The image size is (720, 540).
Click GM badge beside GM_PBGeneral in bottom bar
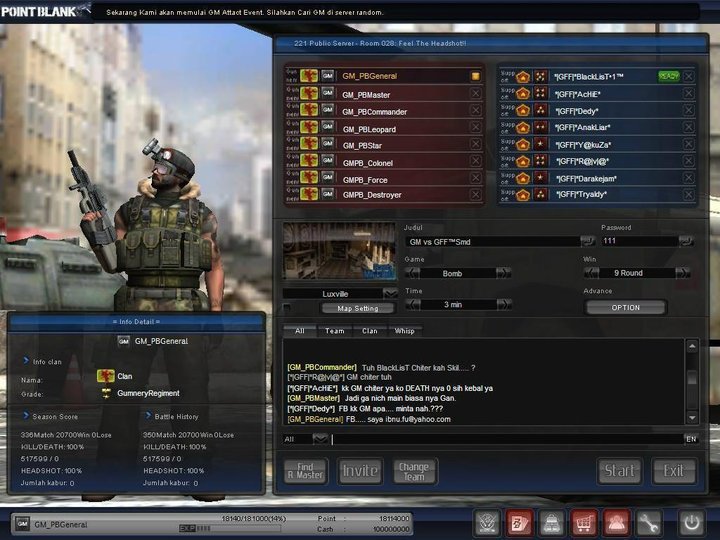(22, 523)
